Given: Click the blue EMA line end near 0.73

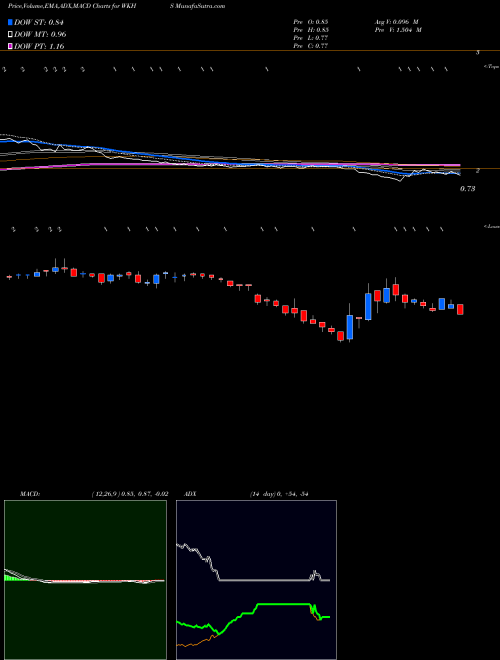Looking at the screenshot, I should 458,173.
